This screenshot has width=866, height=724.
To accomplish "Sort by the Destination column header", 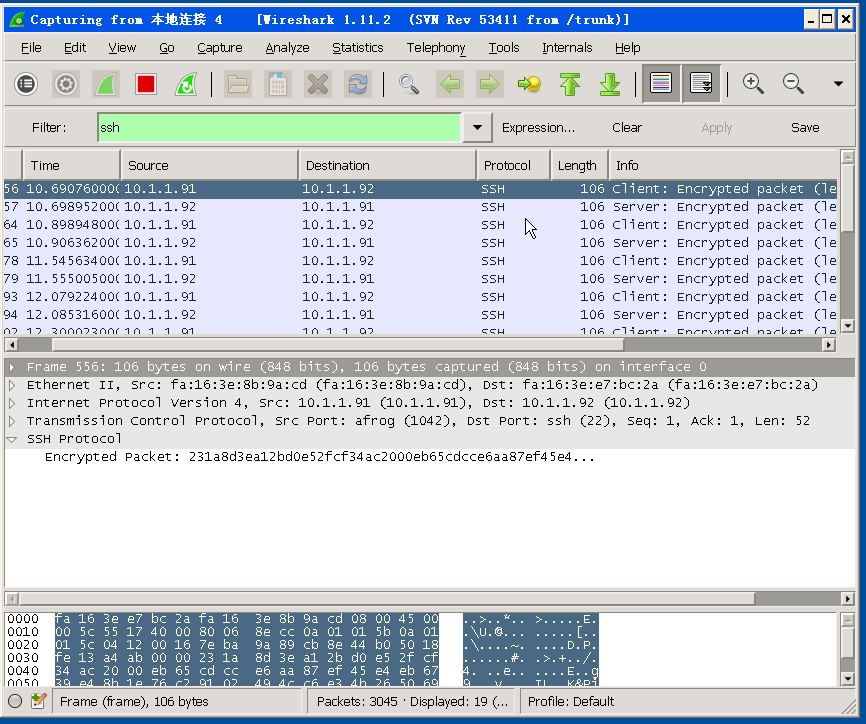I will tap(387, 165).
